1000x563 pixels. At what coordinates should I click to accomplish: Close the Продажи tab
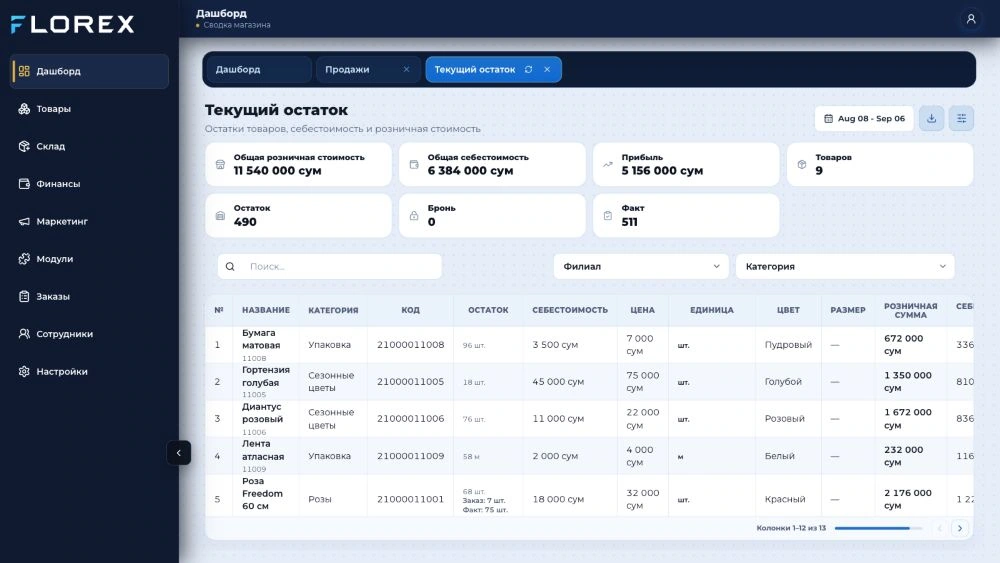click(406, 69)
